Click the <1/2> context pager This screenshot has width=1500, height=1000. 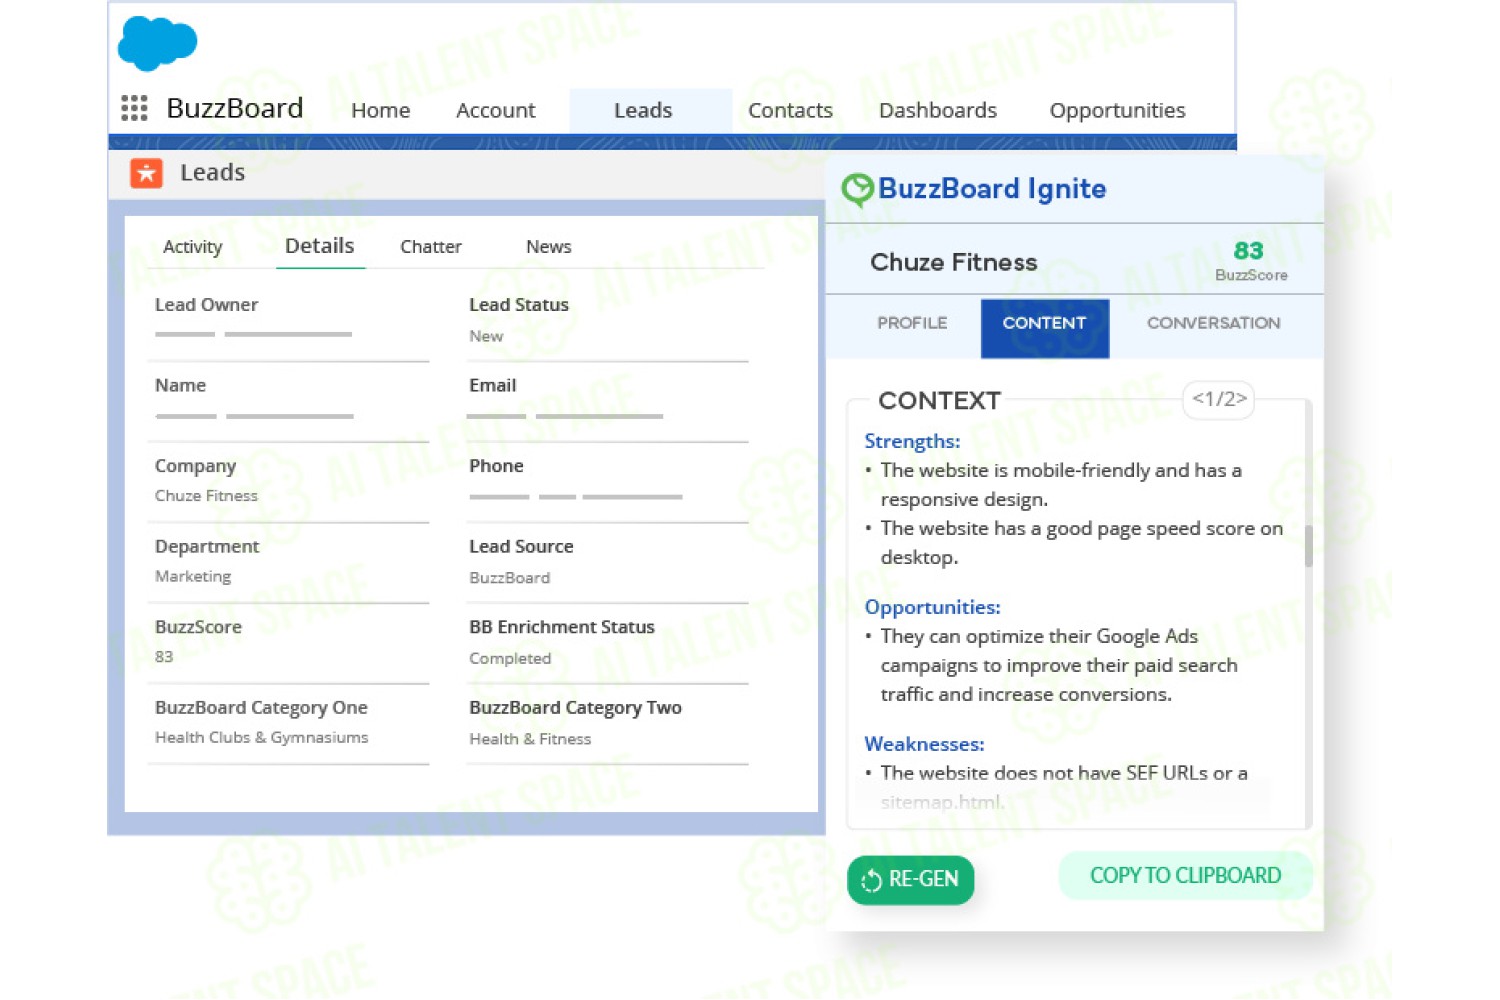(1219, 399)
